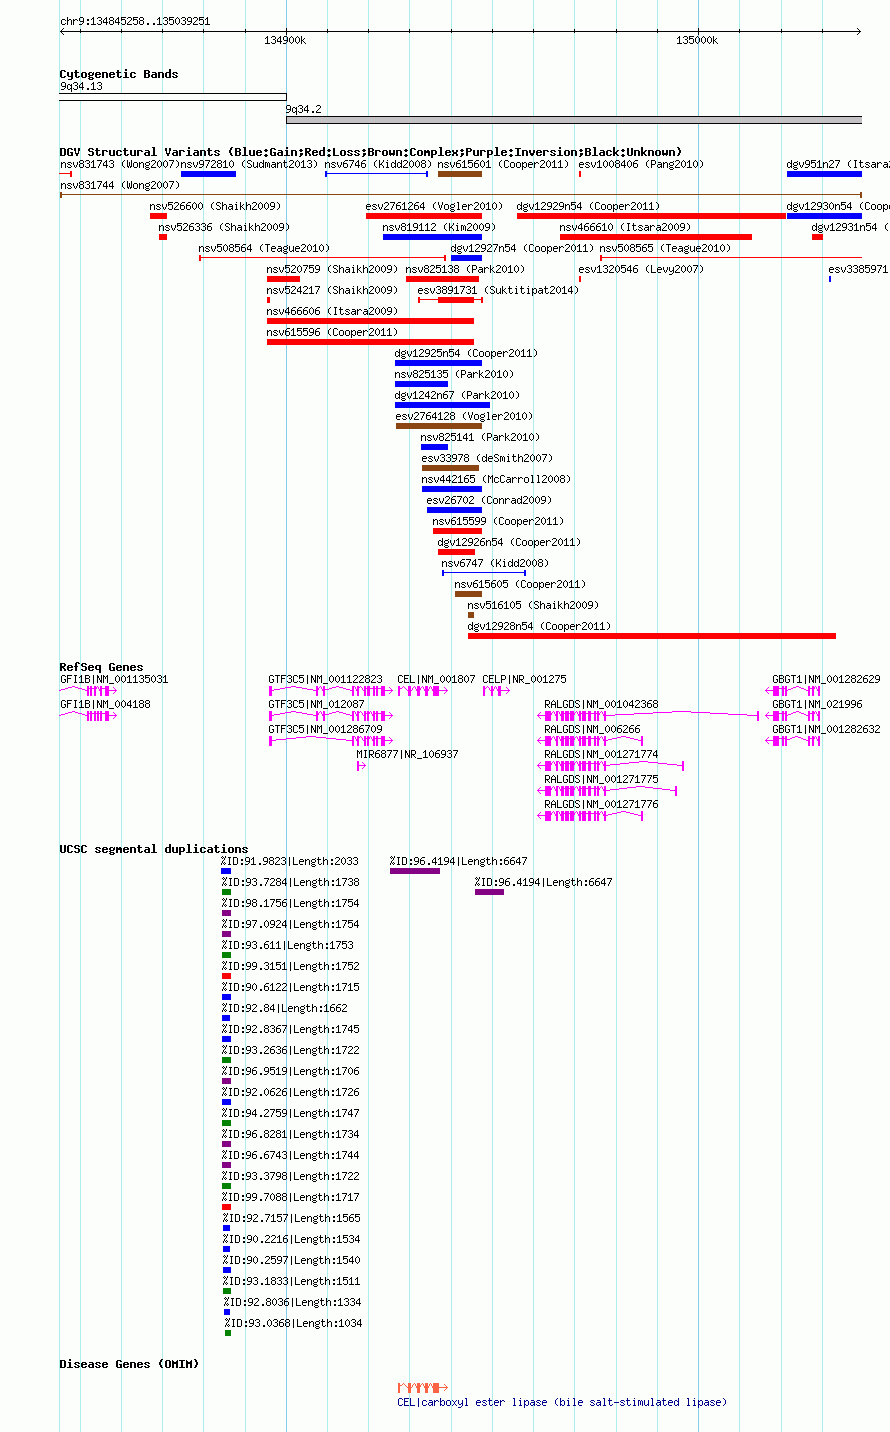Select nsv526336 (Shaikh2009) variant

(163, 237)
